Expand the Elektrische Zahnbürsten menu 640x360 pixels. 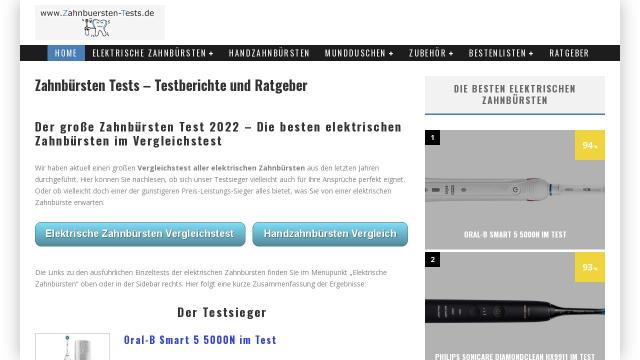tap(153, 53)
